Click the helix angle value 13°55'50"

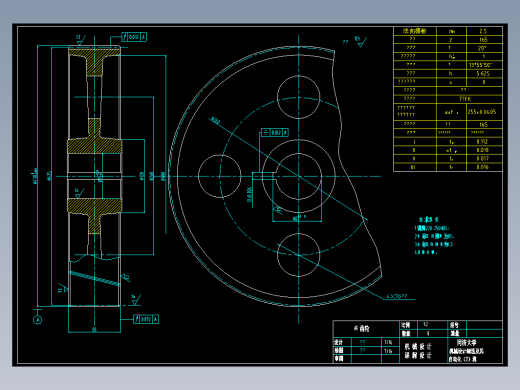(x=480, y=65)
